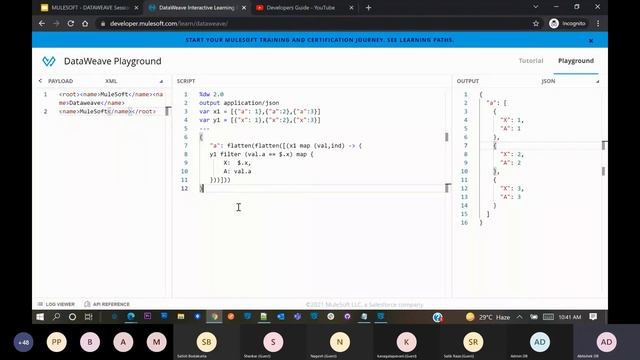Viewport: 640px width, 360px height.
Task: Reload the current page
Action: coord(71,24)
